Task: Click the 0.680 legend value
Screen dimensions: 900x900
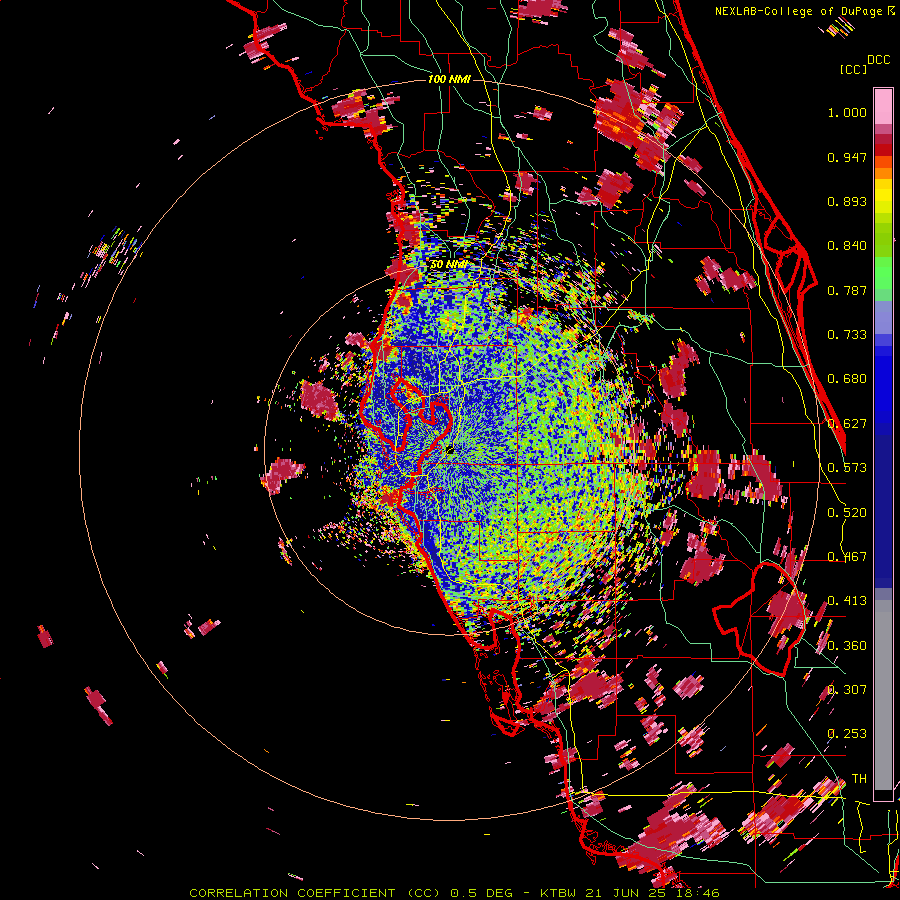Action: click(847, 379)
